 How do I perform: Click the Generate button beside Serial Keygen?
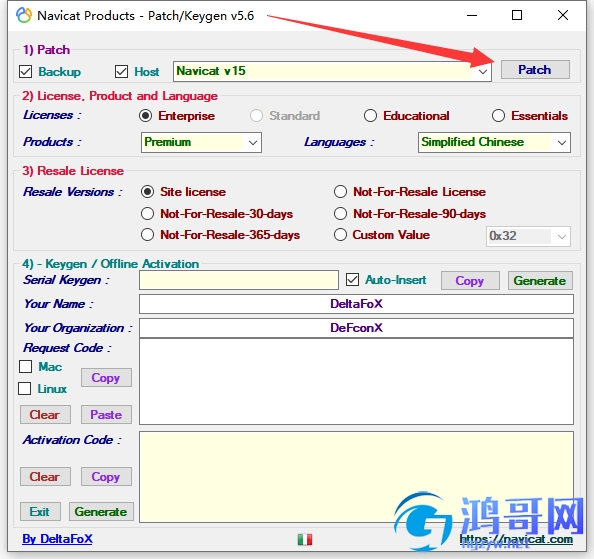point(540,281)
